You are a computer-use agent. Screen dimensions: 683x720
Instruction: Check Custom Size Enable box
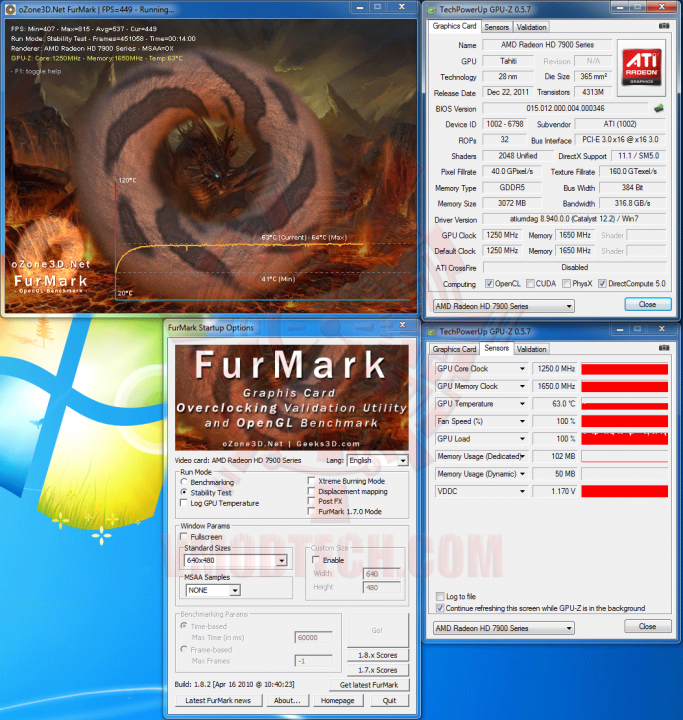[316, 560]
